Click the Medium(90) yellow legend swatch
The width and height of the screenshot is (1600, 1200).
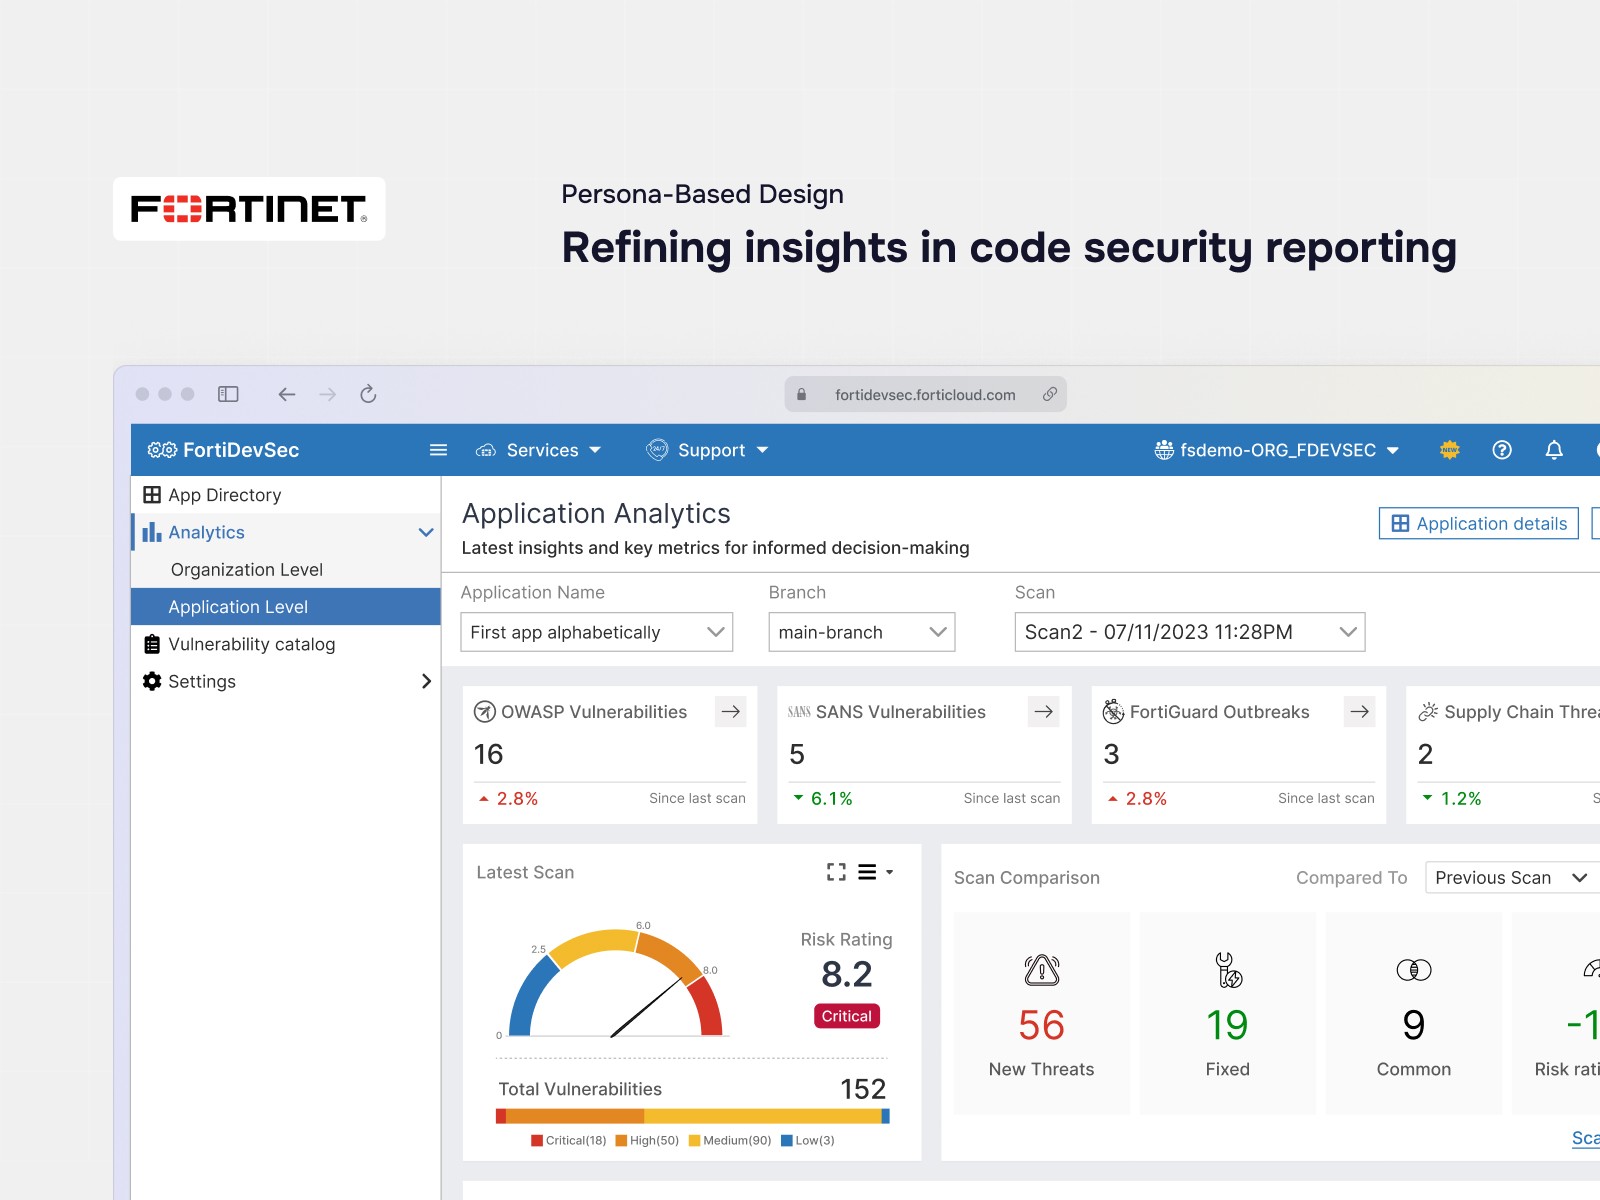click(694, 1140)
